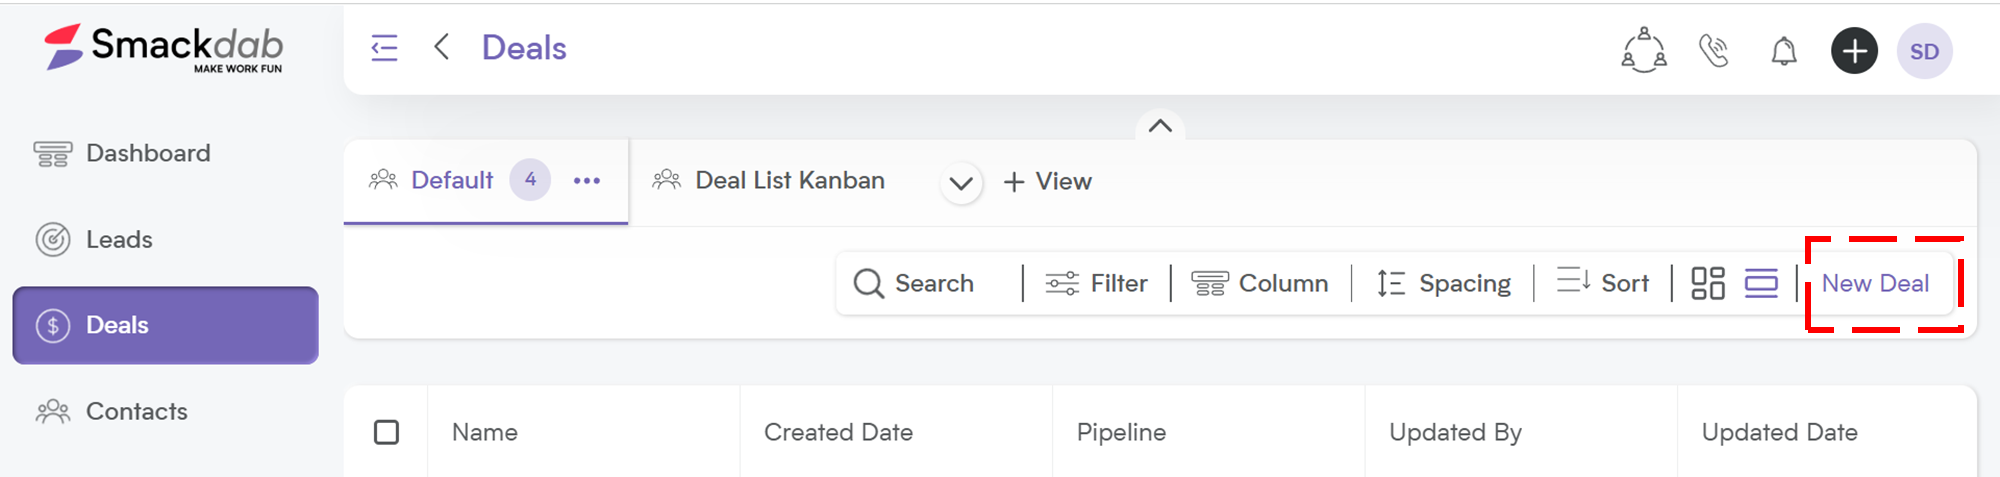Open Default view three-dots options

pos(587,181)
